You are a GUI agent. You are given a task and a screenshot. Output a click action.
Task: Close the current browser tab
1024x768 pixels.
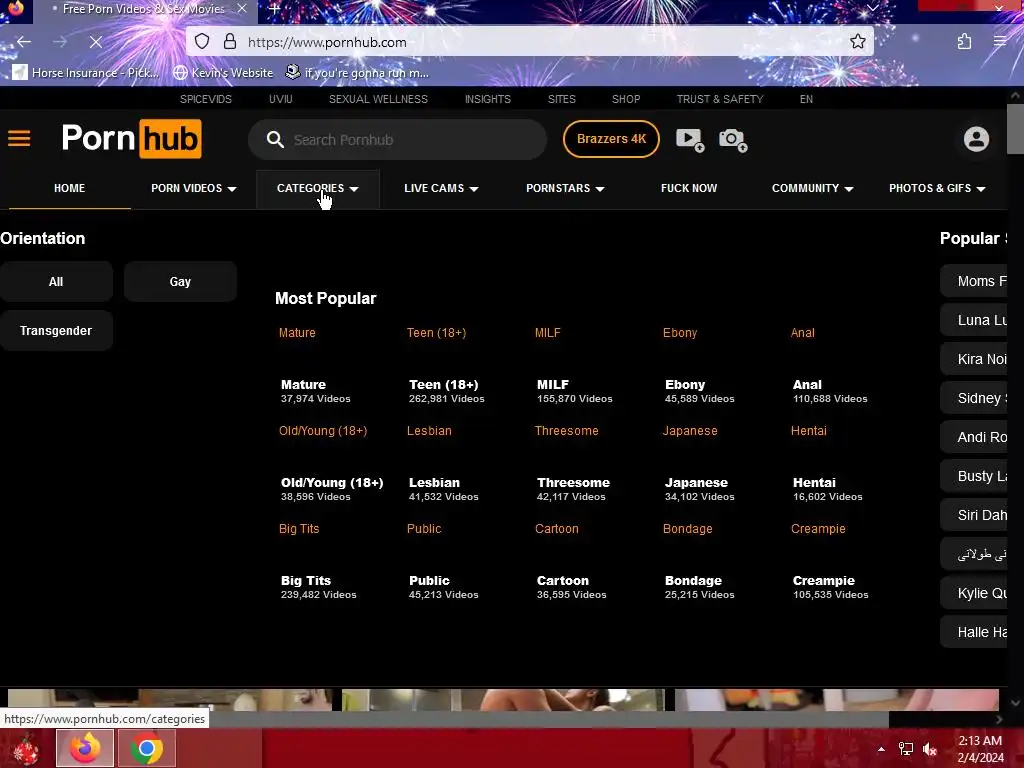click(242, 8)
